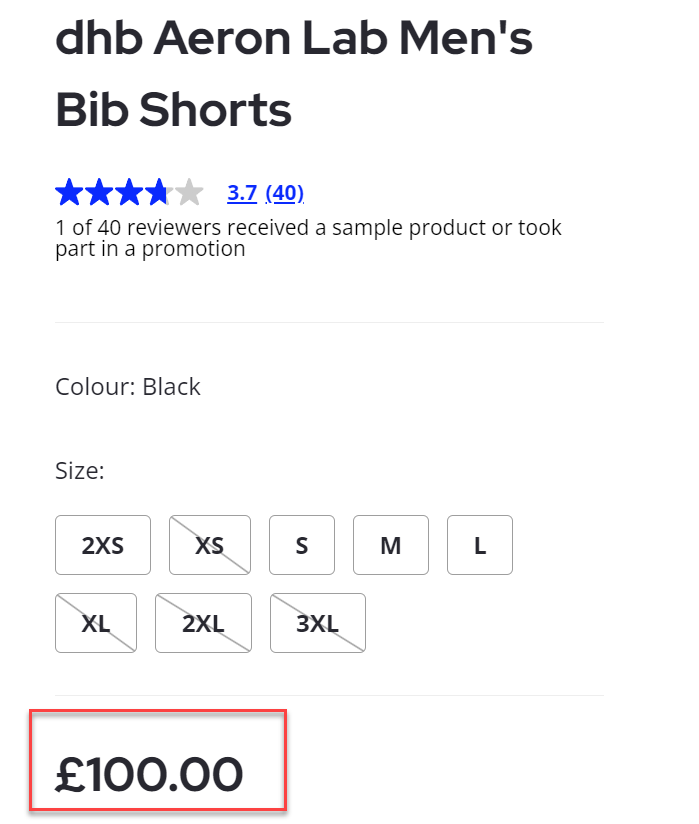Select the crossed-out XS size
The width and height of the screenshot is (699, 824).
210,545
